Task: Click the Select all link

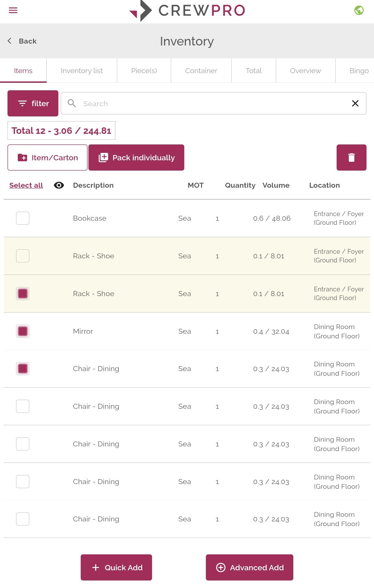Action: click(x=26, y=185)
